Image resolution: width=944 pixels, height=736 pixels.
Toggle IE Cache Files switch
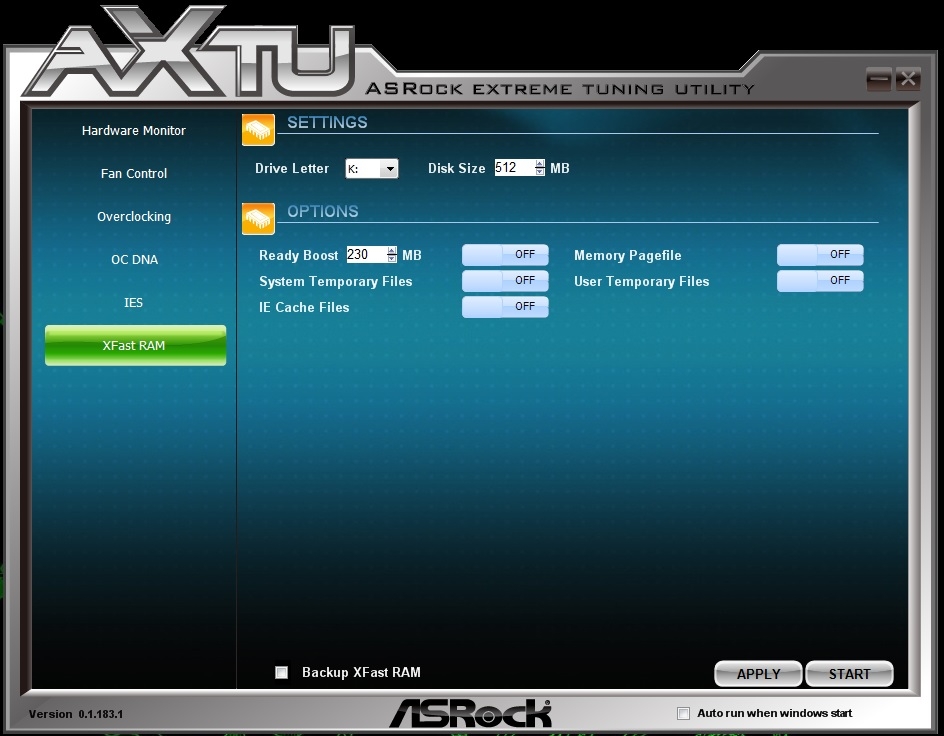pos(505,306)
